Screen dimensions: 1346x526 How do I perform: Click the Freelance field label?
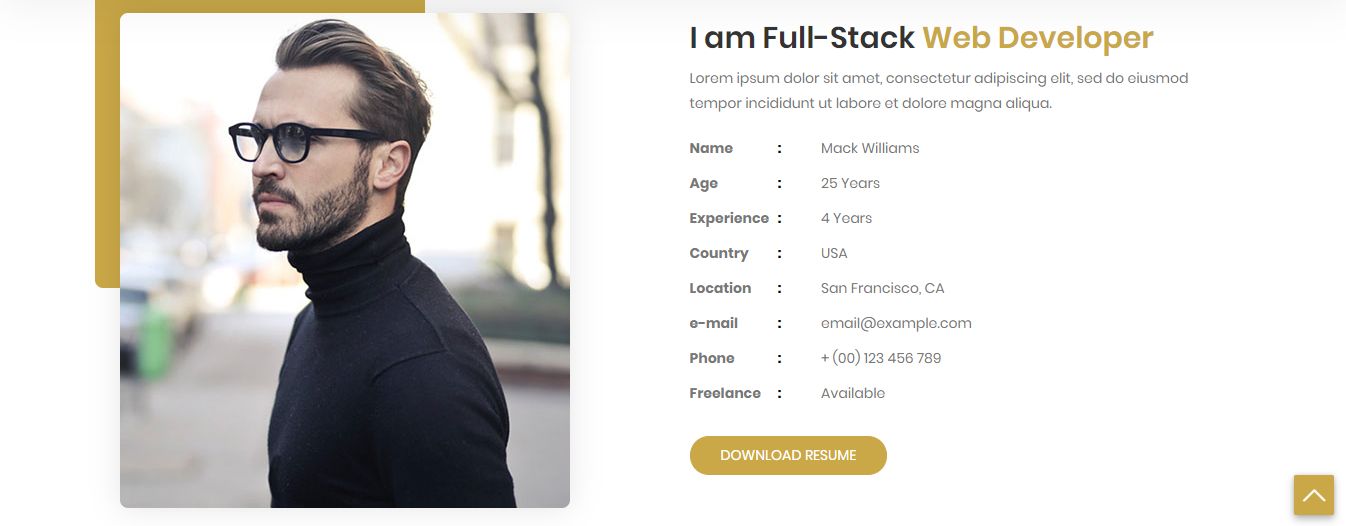point(725,393)
